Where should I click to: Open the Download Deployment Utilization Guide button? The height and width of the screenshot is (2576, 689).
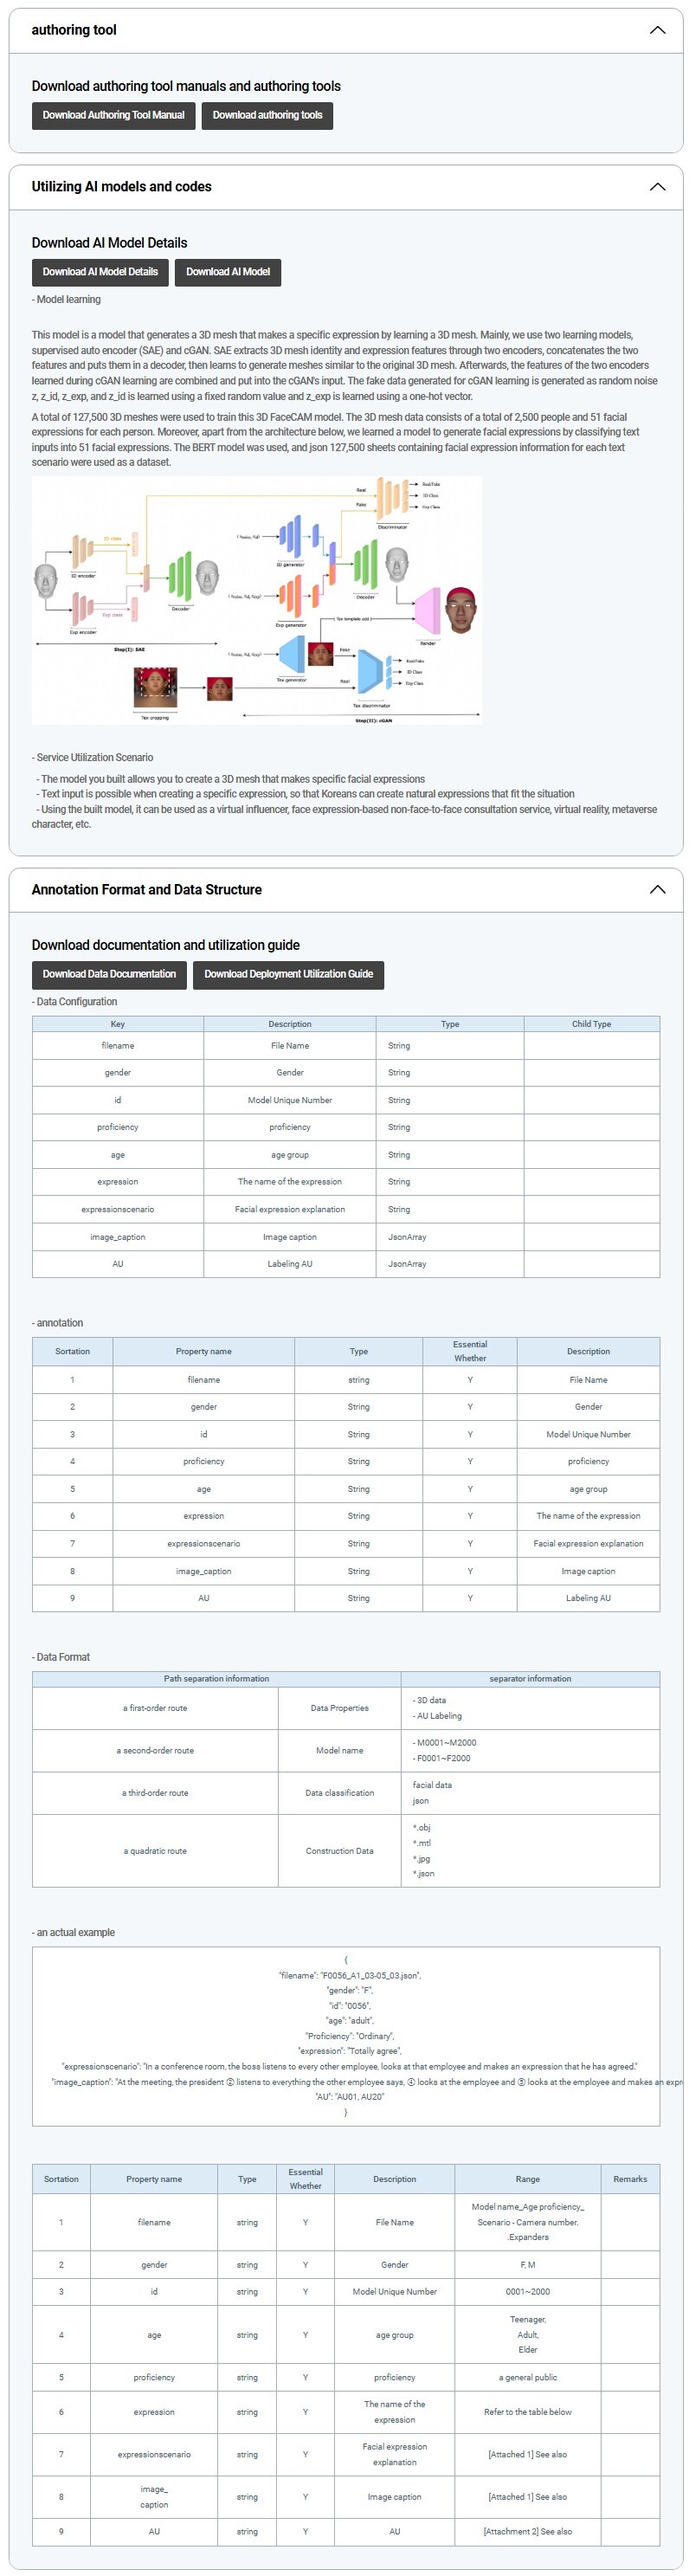coord(288,974)
